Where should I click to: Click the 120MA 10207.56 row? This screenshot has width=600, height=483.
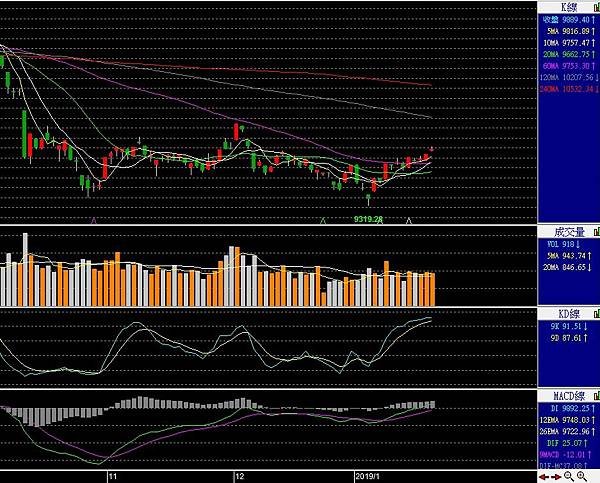click(x=569, y=77)
